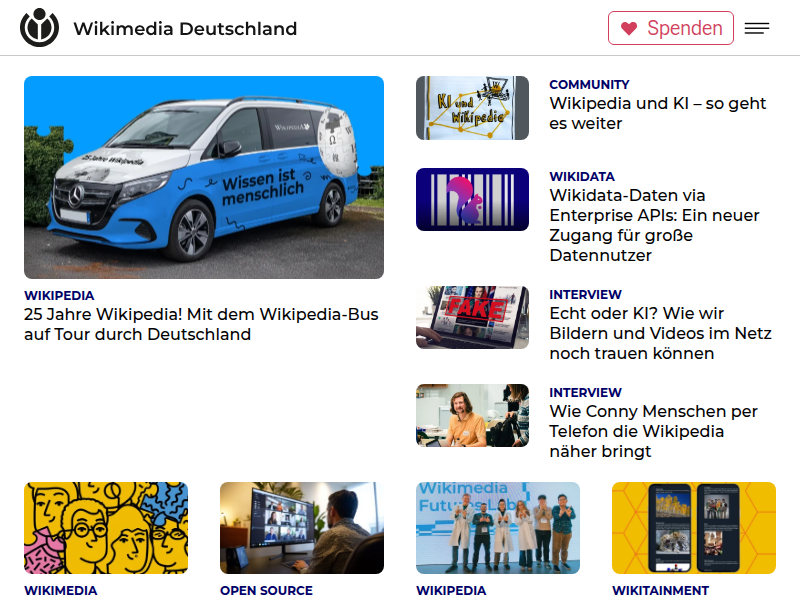Open the yellow illustrated faces thumbnail

106,528
